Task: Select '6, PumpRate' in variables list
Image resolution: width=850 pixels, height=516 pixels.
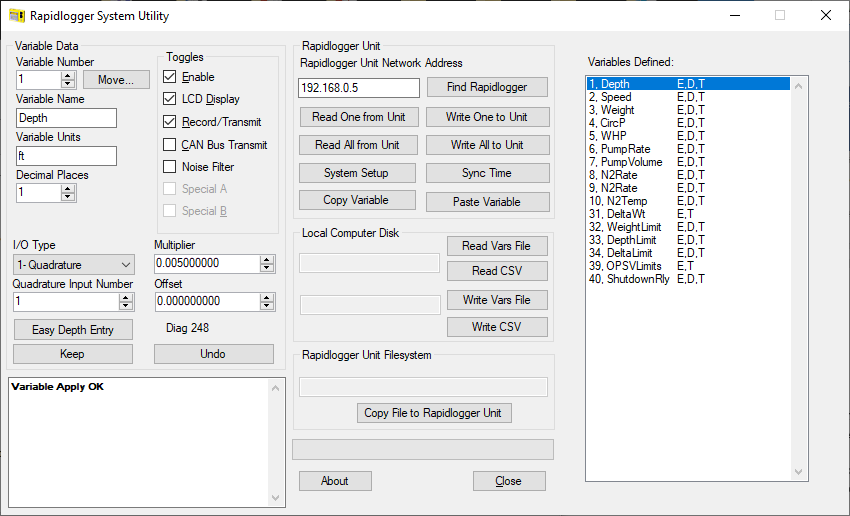Action: (x=688, y=149)
